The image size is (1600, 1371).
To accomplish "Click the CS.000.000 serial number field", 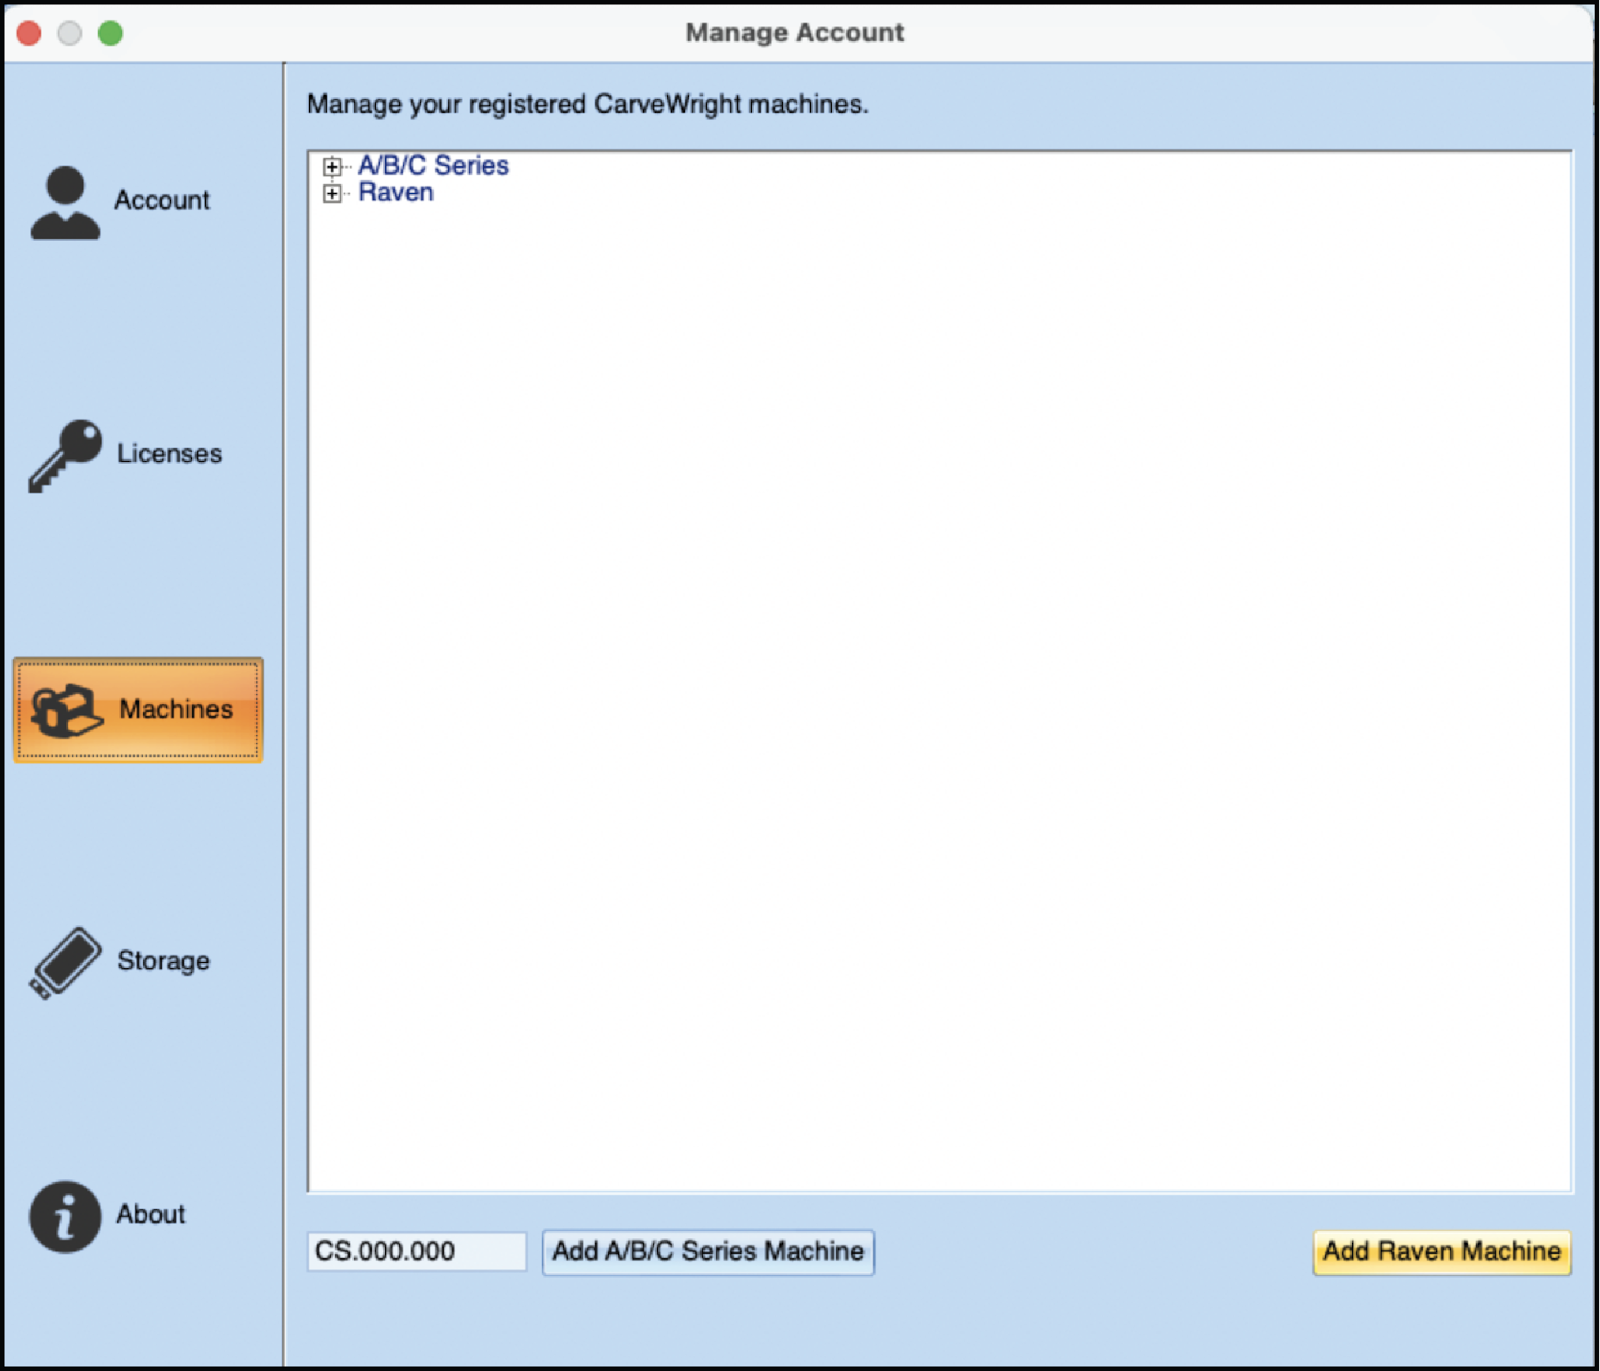I will pyautogui.click(x=417, y=1251).
